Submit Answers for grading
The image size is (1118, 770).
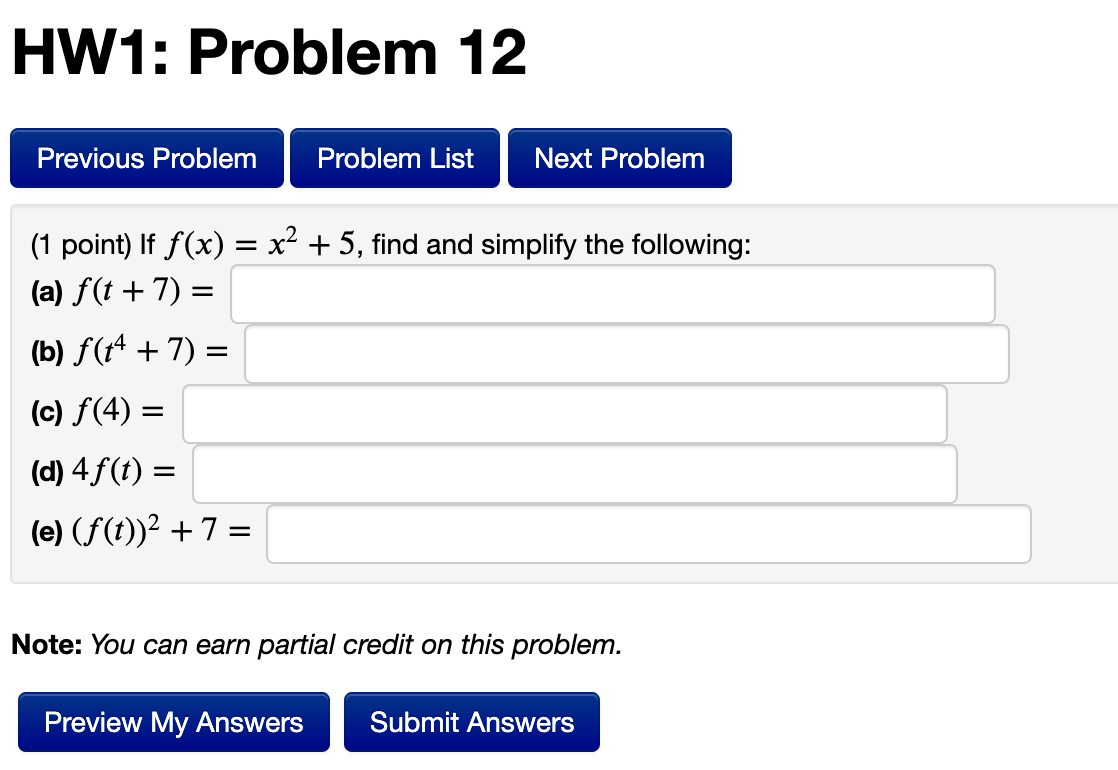[x=472, y=721]
